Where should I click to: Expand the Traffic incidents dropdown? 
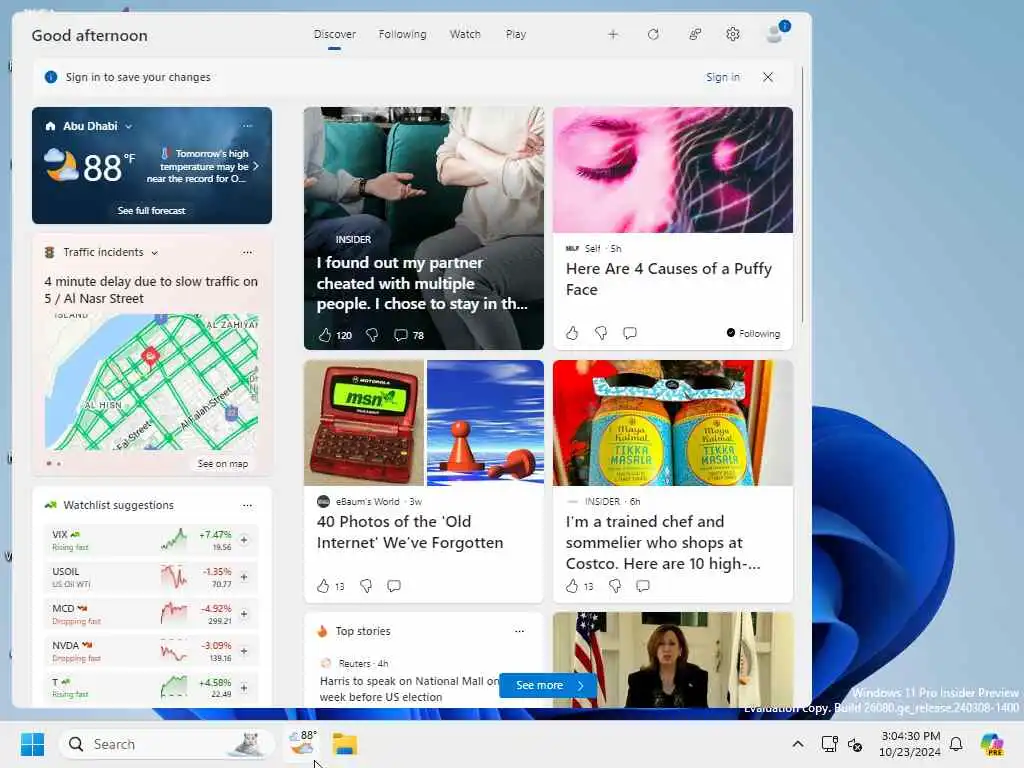click(x=155, y=253)
